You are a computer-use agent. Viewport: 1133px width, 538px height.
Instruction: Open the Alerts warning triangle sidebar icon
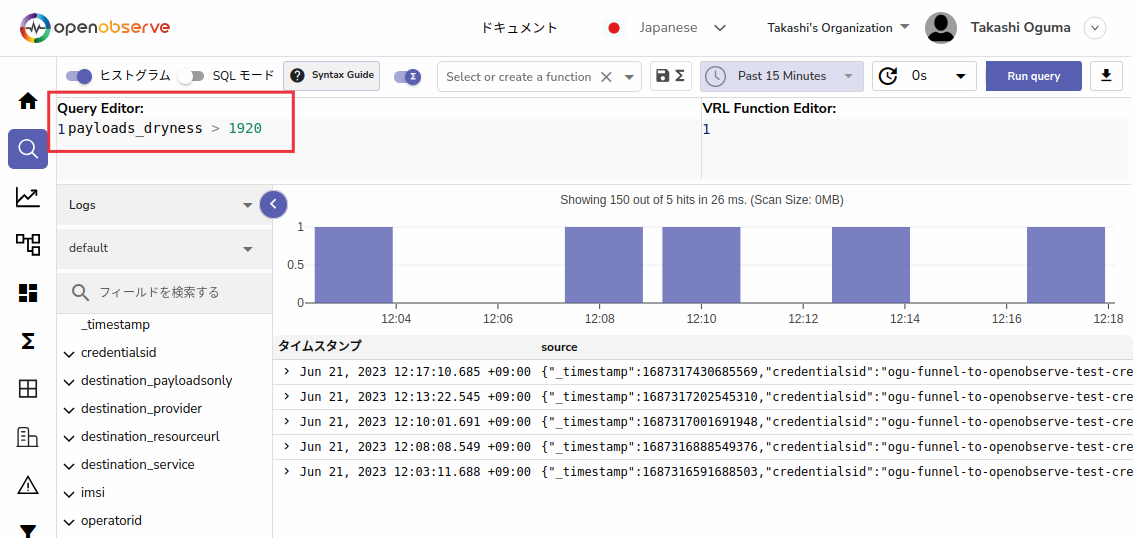27,485
